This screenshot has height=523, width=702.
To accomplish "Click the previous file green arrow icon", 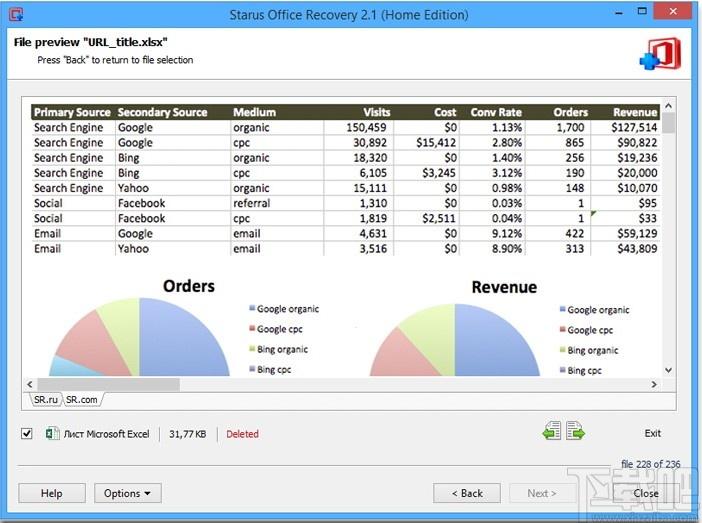I will pos(552,430).
